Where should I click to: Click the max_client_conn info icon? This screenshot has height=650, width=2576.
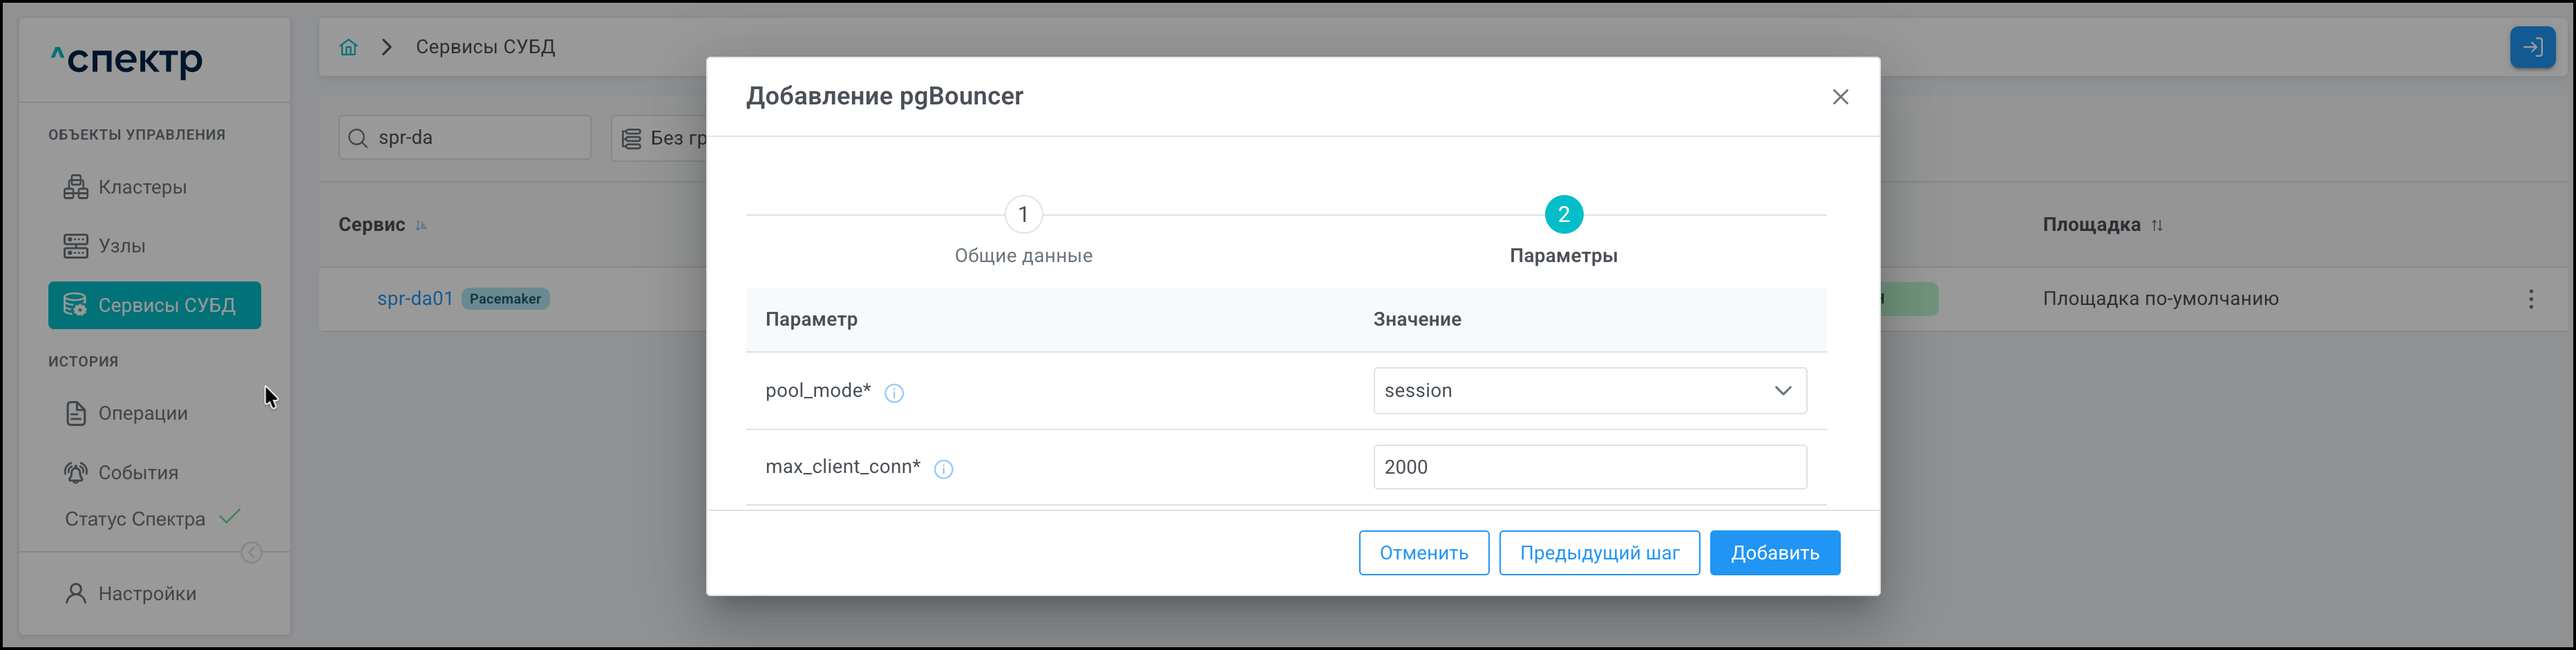point(943,469)
